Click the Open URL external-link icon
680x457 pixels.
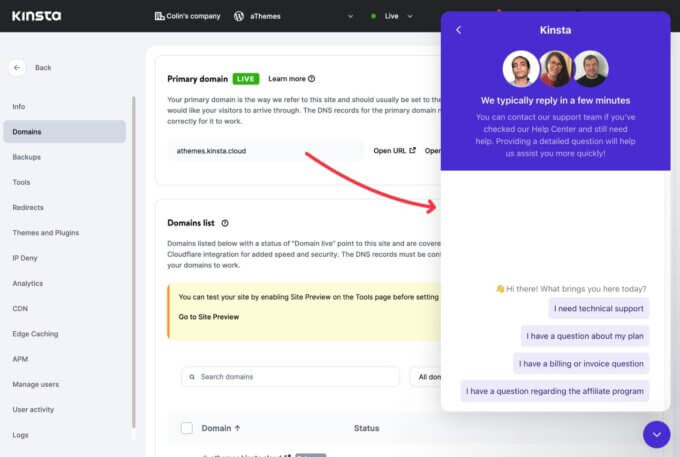[x=412, y=150]
